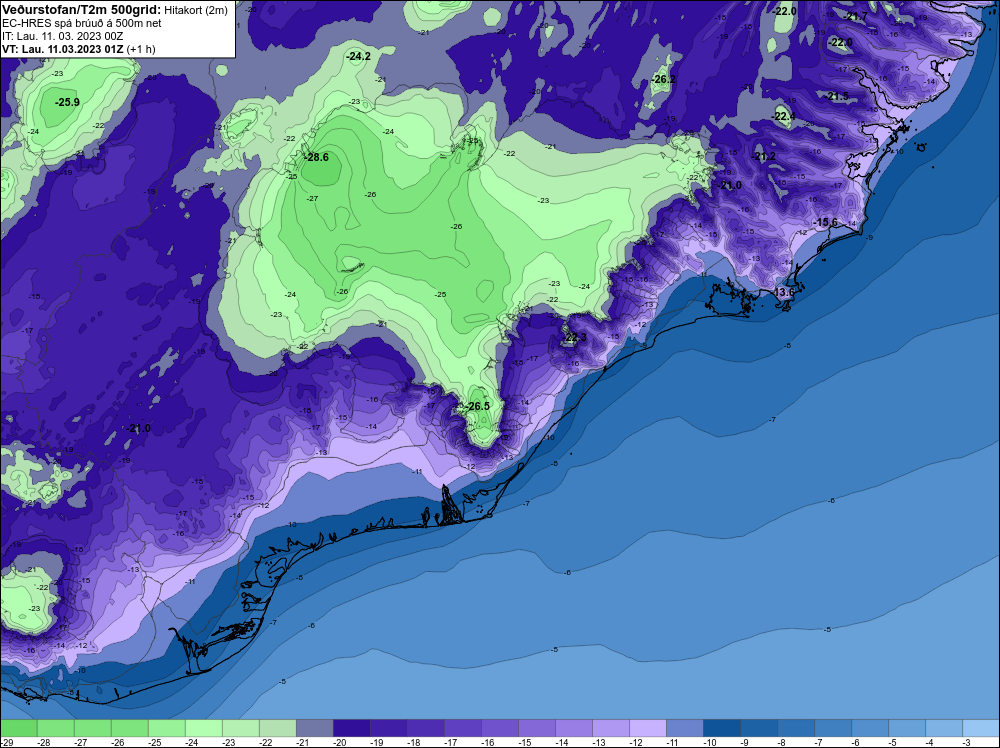Click the '-8' label on the legend scale
The width and height of the screenshot is (1000, 748).
coord(782,742)
